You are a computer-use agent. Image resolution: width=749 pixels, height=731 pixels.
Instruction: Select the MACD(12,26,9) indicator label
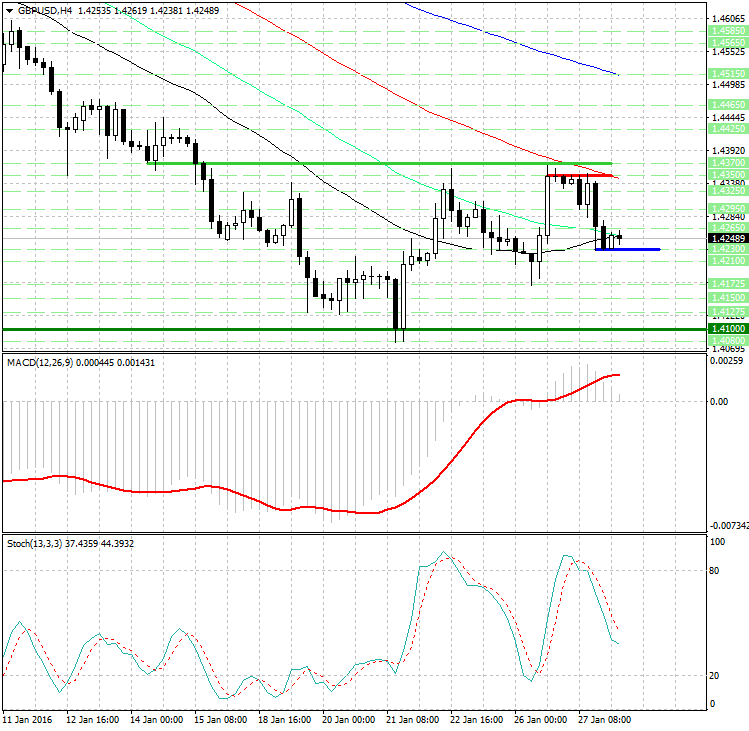[x=40, y=363]
